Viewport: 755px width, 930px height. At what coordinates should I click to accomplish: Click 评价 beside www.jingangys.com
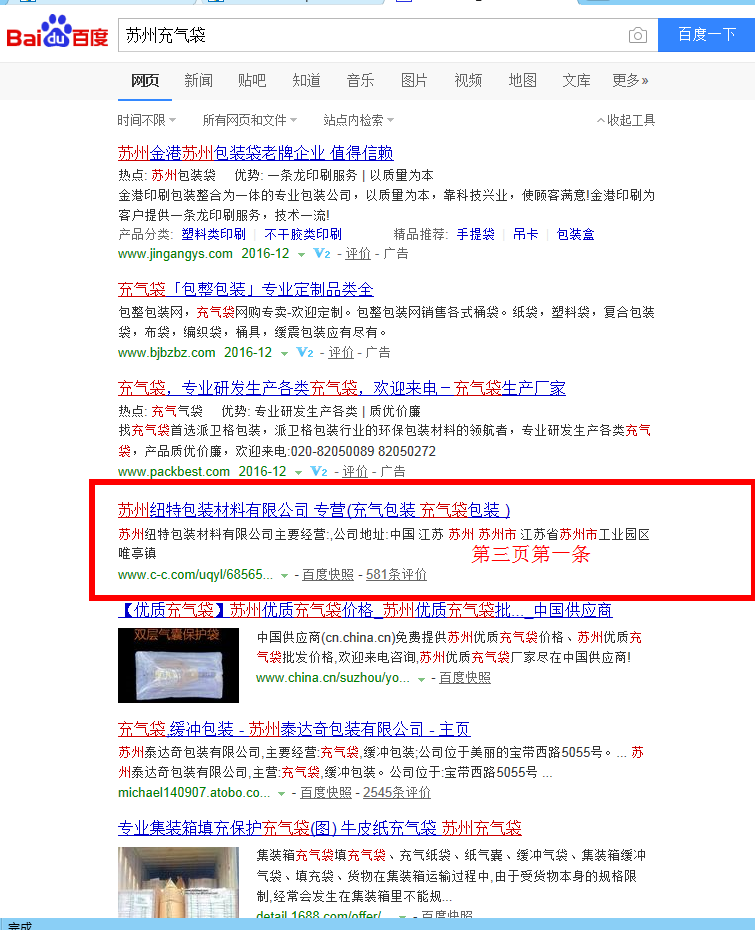click(x=358, y=254)
